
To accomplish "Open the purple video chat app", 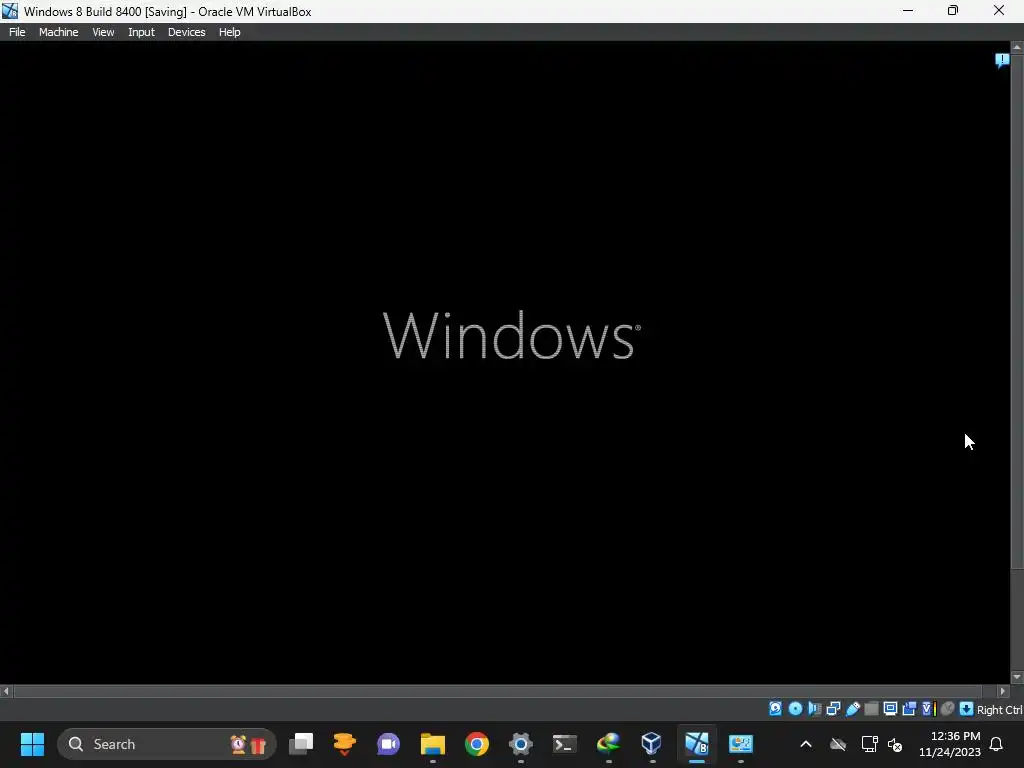I will (388, 744).
